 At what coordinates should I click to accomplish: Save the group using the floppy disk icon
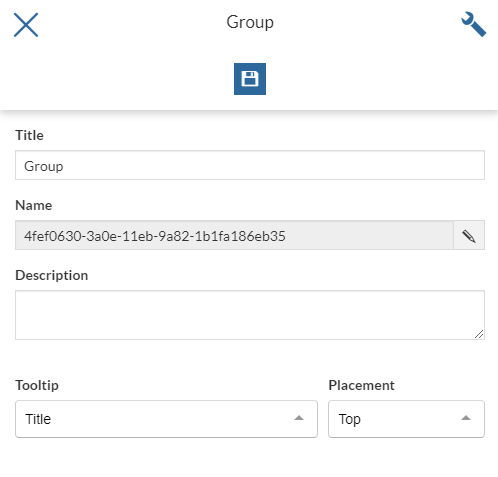tap(250, 79)
